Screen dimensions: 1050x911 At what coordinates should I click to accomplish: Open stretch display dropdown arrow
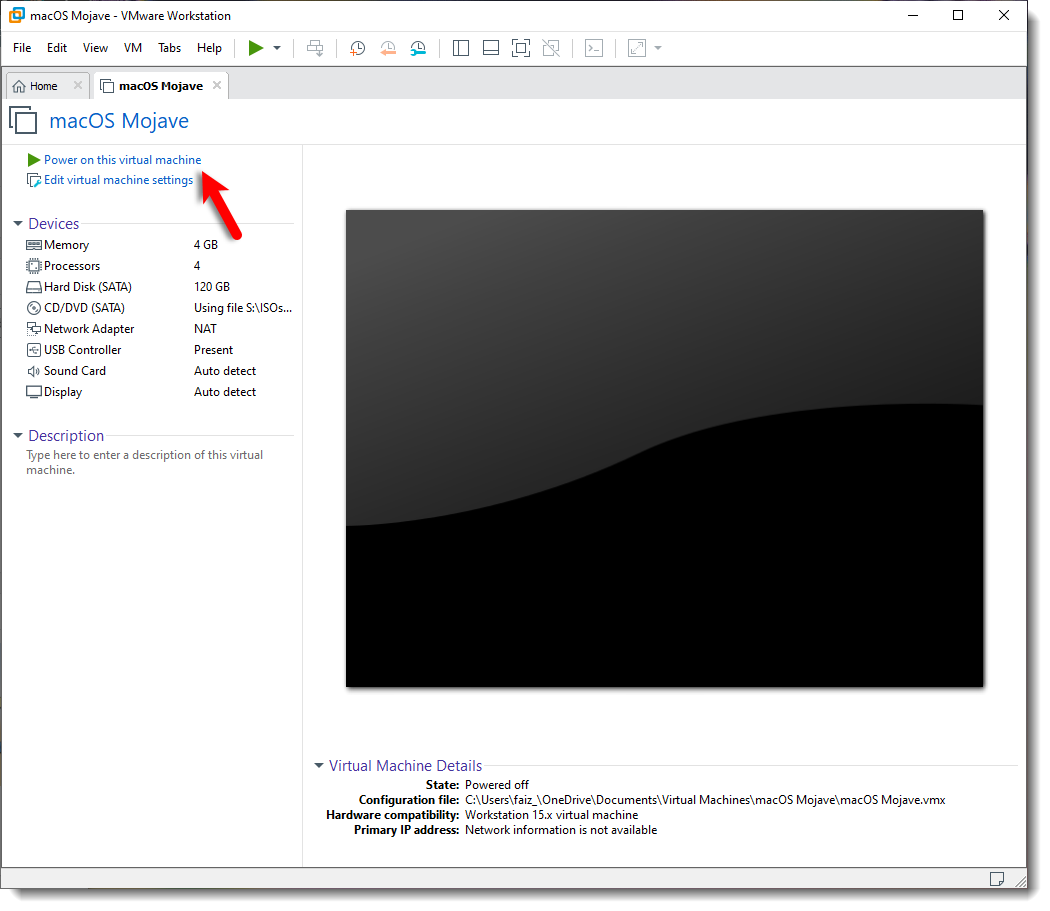point(658,48)
